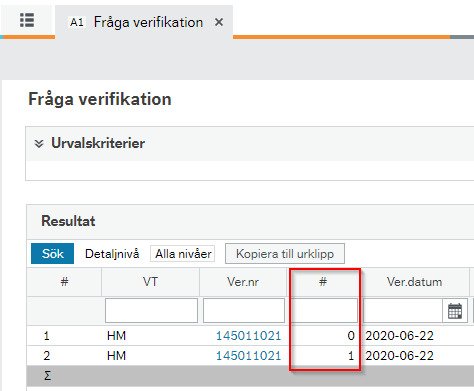Close the Fråga verifikation tab
The height and width of the screenshot is (391, 474).
click(x=219, y=22)
